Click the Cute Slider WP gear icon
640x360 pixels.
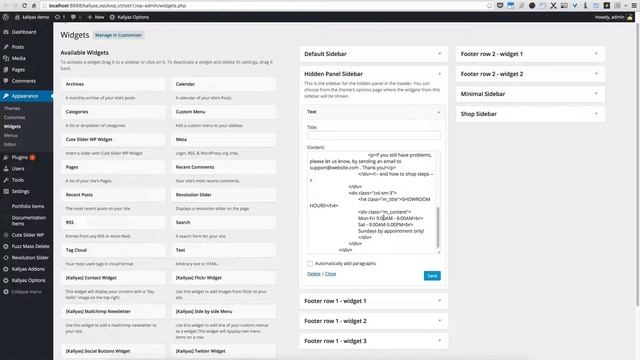(6, 235)
